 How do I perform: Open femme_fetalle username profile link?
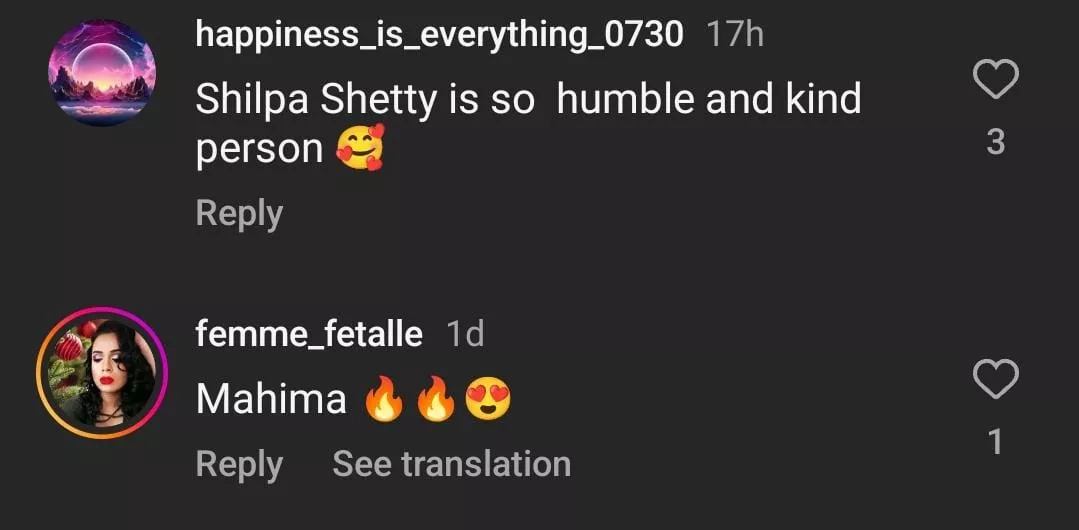(x=309, y=334)
